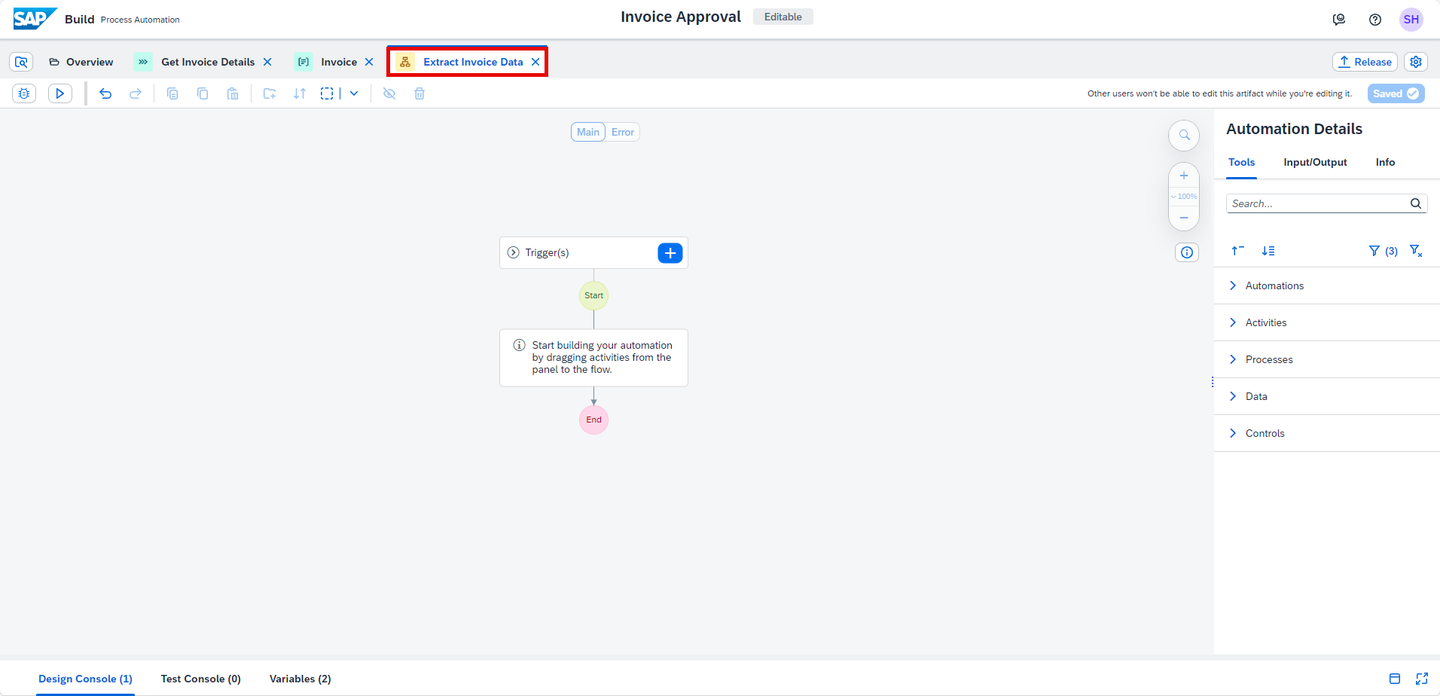1440x696 pixels.
Task: Click the trash delete icon
Action: point(420,93)
